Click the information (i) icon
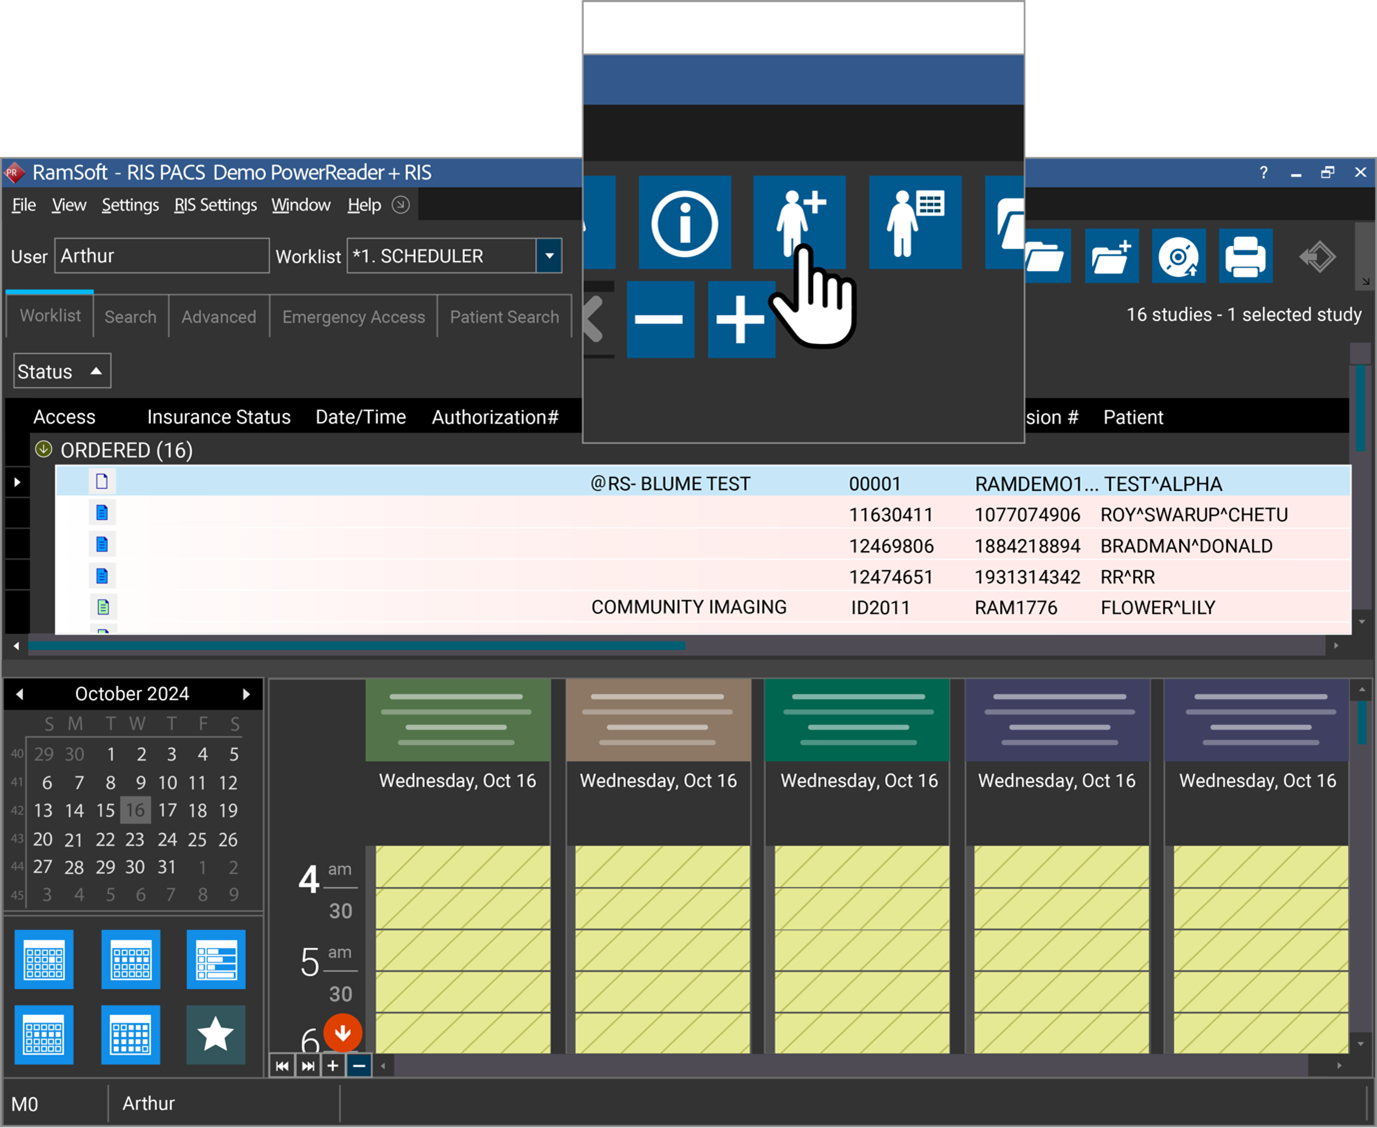 click(x=684, y=222)
